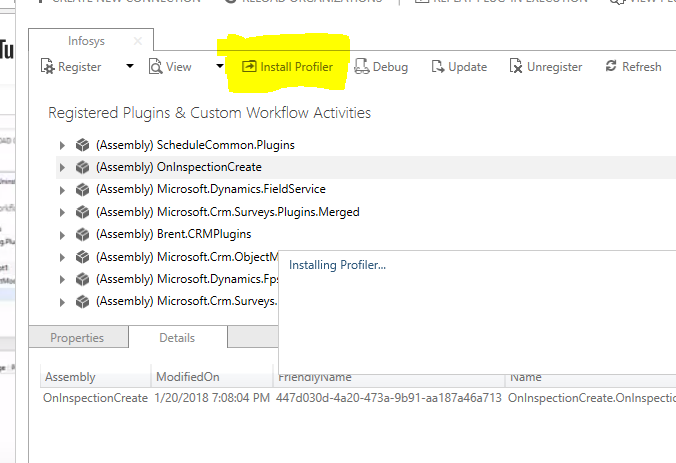Open the View dropdown arrow
Screen dimensions: 676x463
tap(220, 66)
